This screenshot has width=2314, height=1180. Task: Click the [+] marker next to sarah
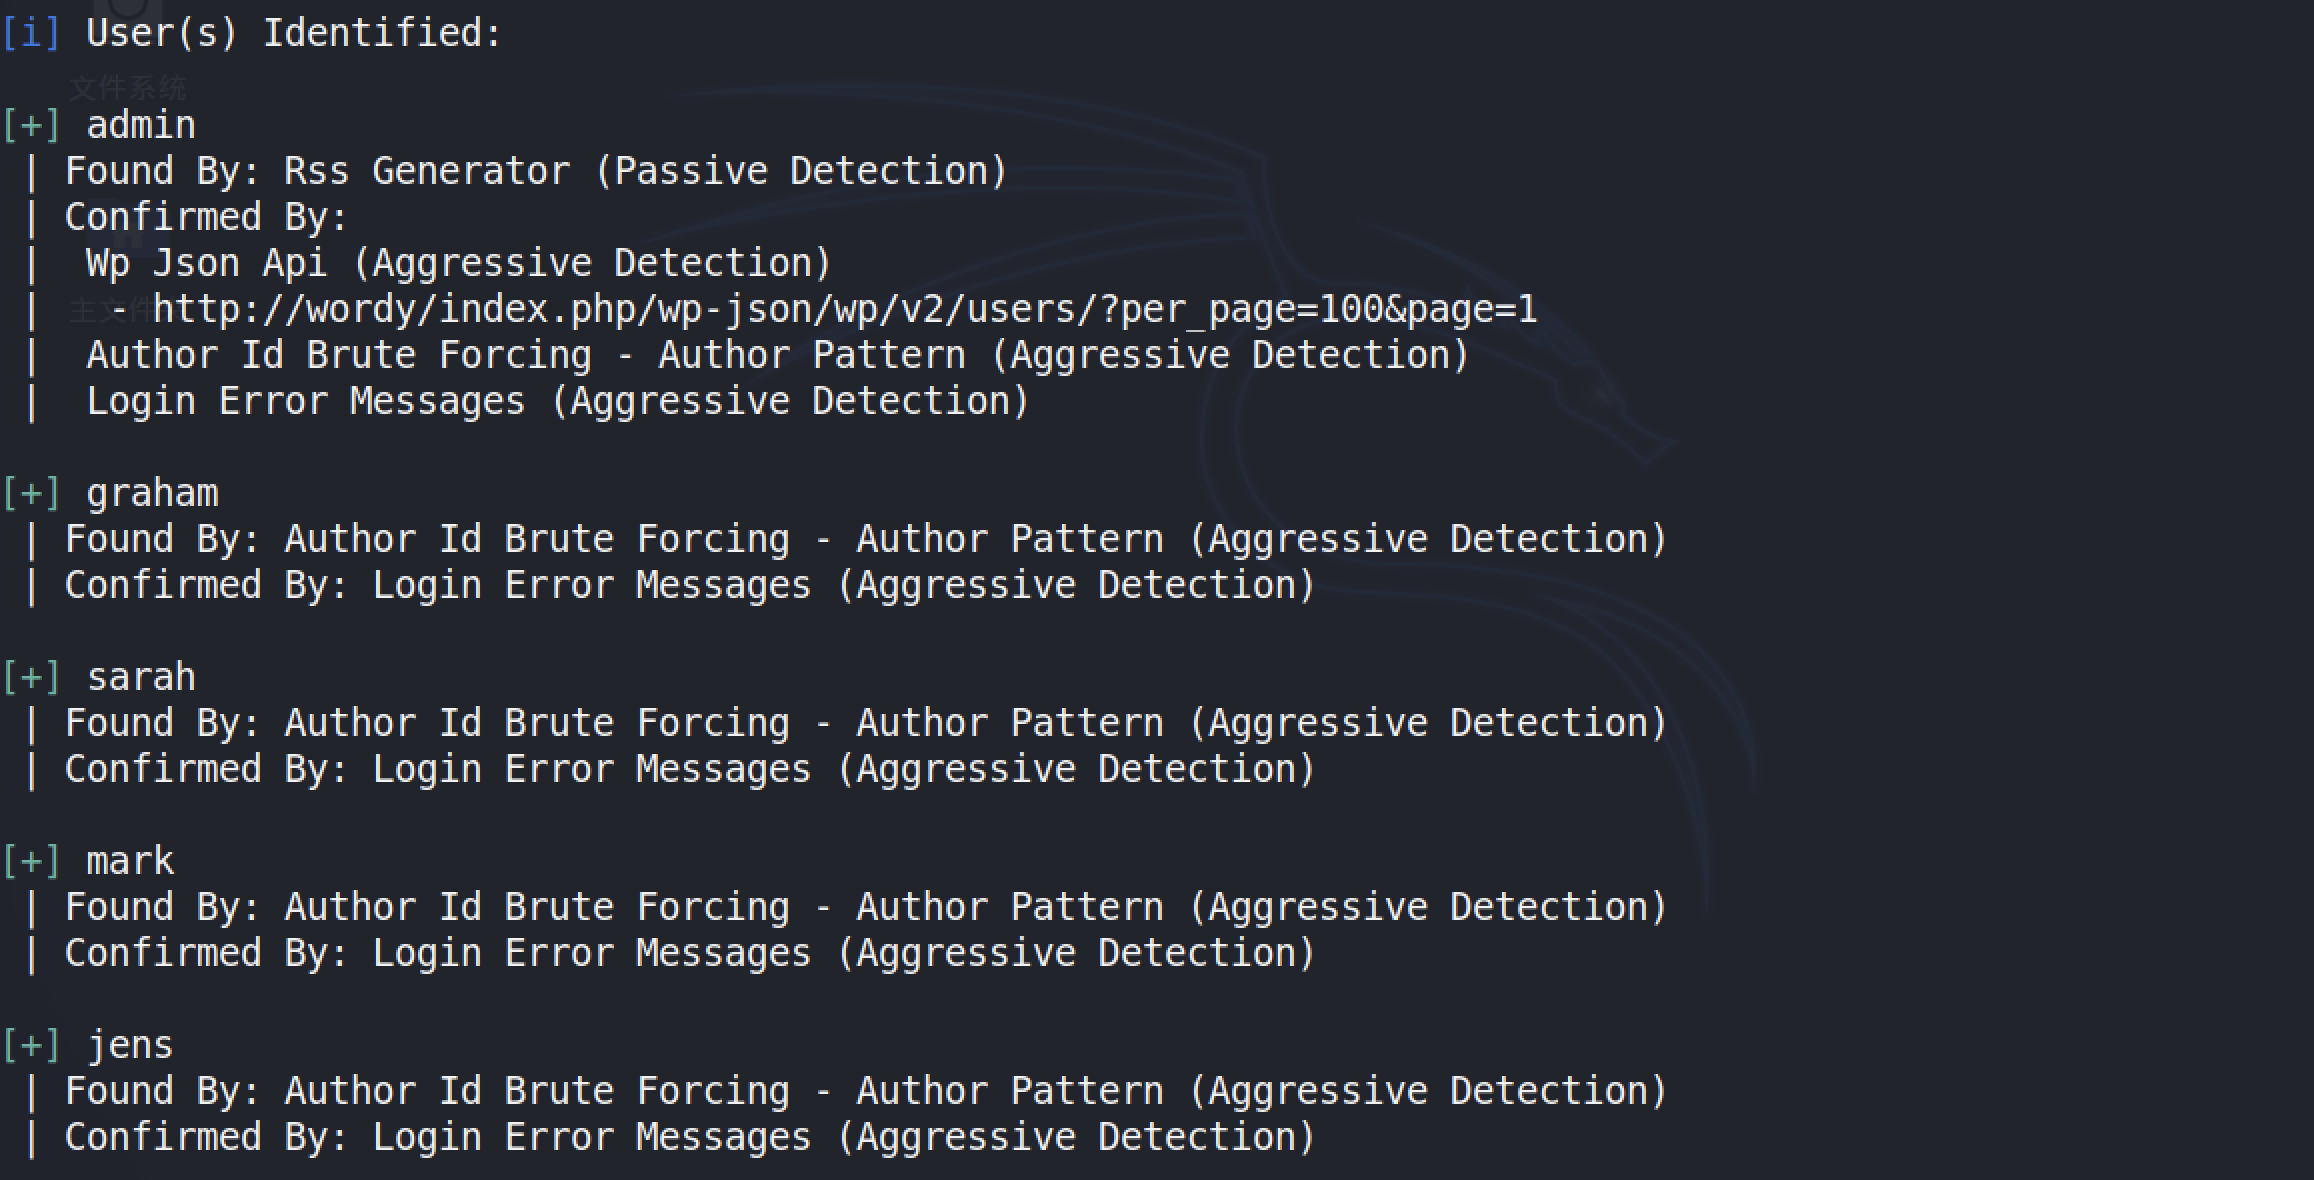(x=31, y=678)
